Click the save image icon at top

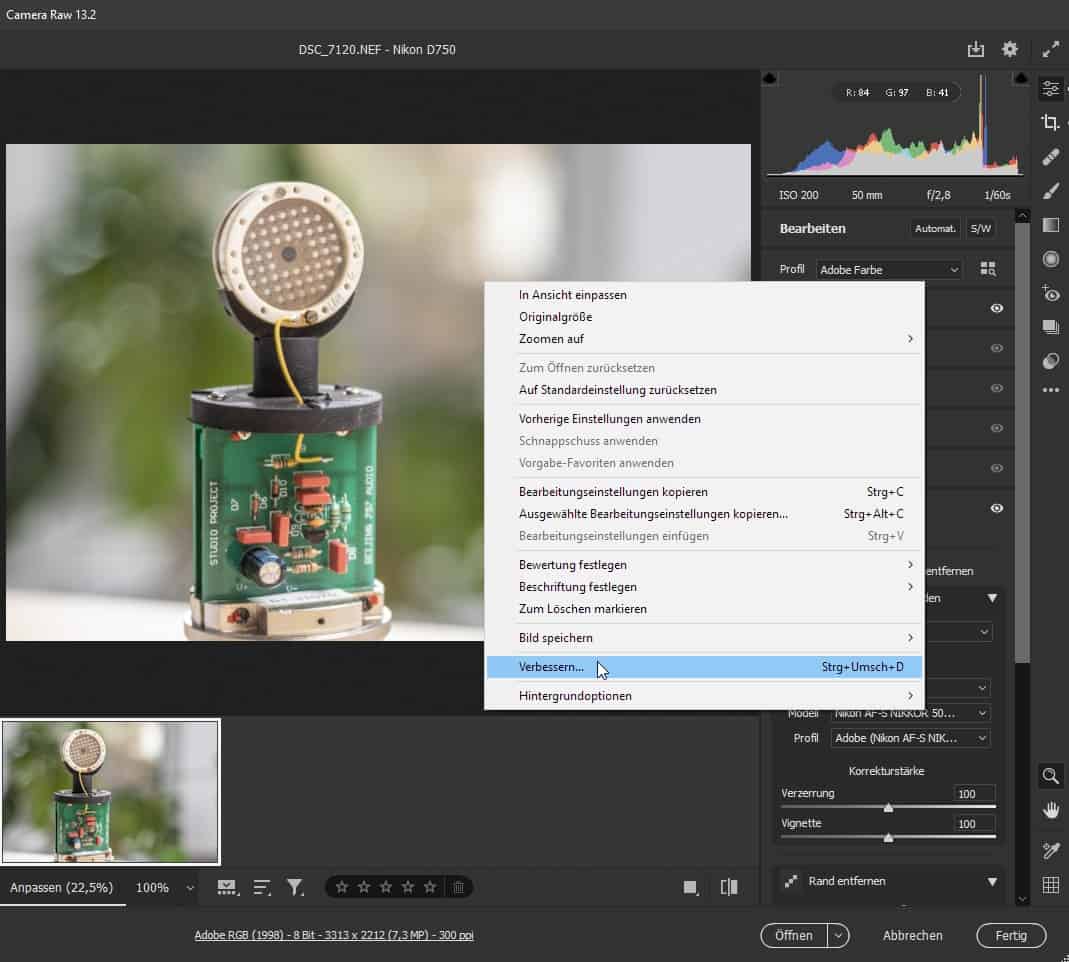point(976,49)
